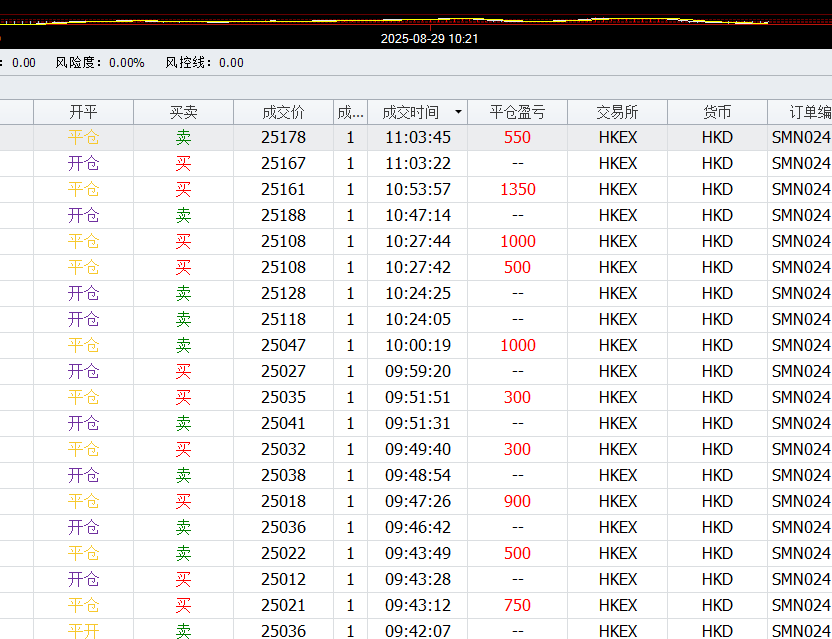
Task: Click the 平开 cell in last row
Action: (83, 631)
